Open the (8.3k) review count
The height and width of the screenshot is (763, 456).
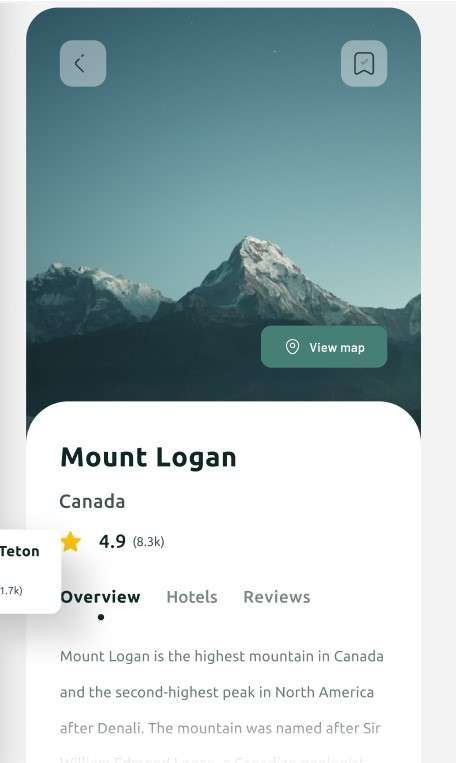148,542
